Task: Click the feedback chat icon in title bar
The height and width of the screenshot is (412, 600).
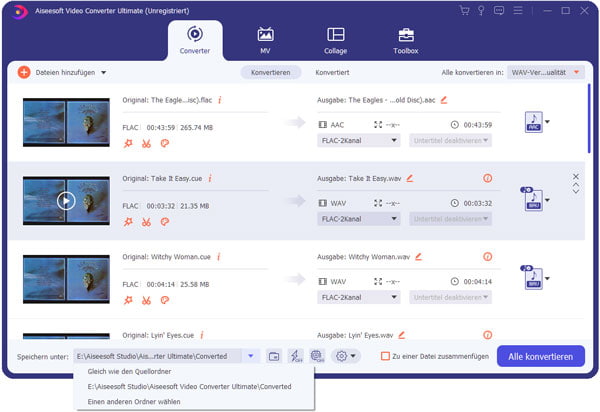Action: click(x=501, y=10)
